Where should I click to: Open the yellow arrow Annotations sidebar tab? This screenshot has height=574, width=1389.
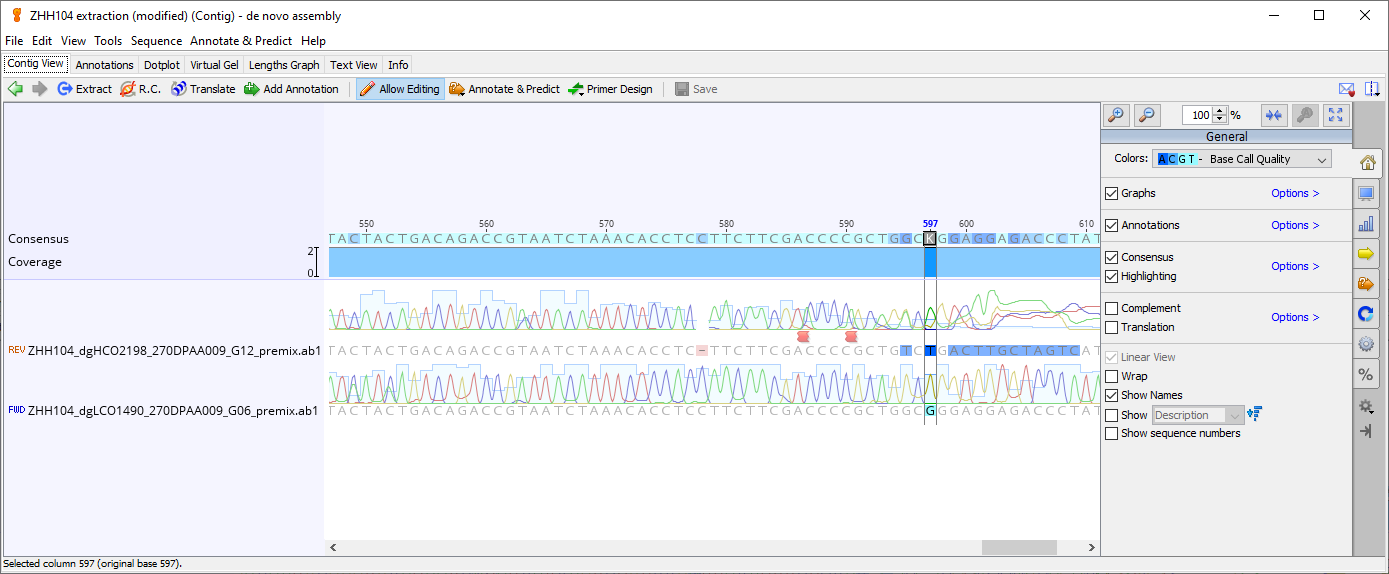pyautogui.click(x=1366, y=254)
